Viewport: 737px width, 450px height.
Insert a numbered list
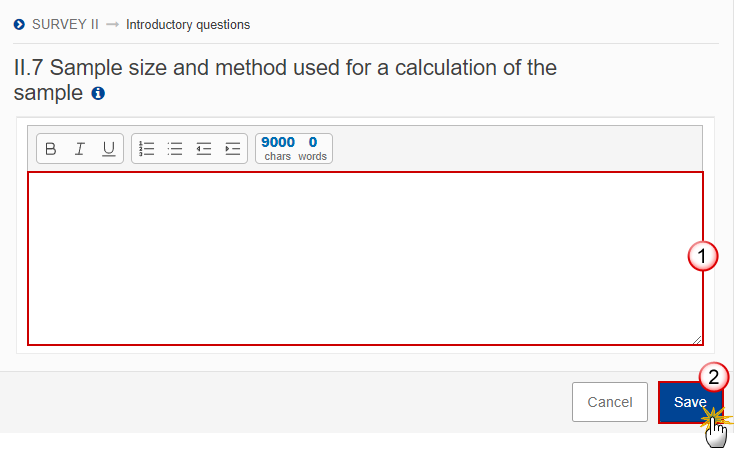pos(146,149)
